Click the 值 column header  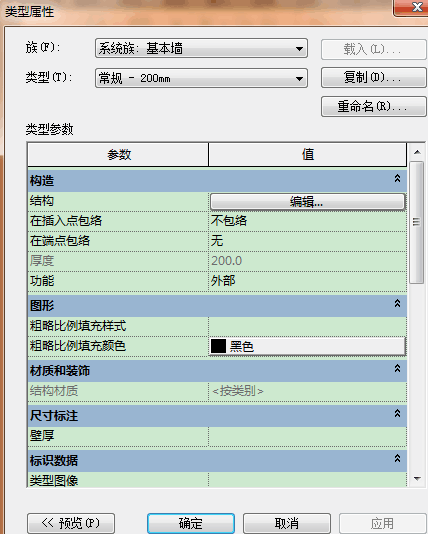point(307,155)
